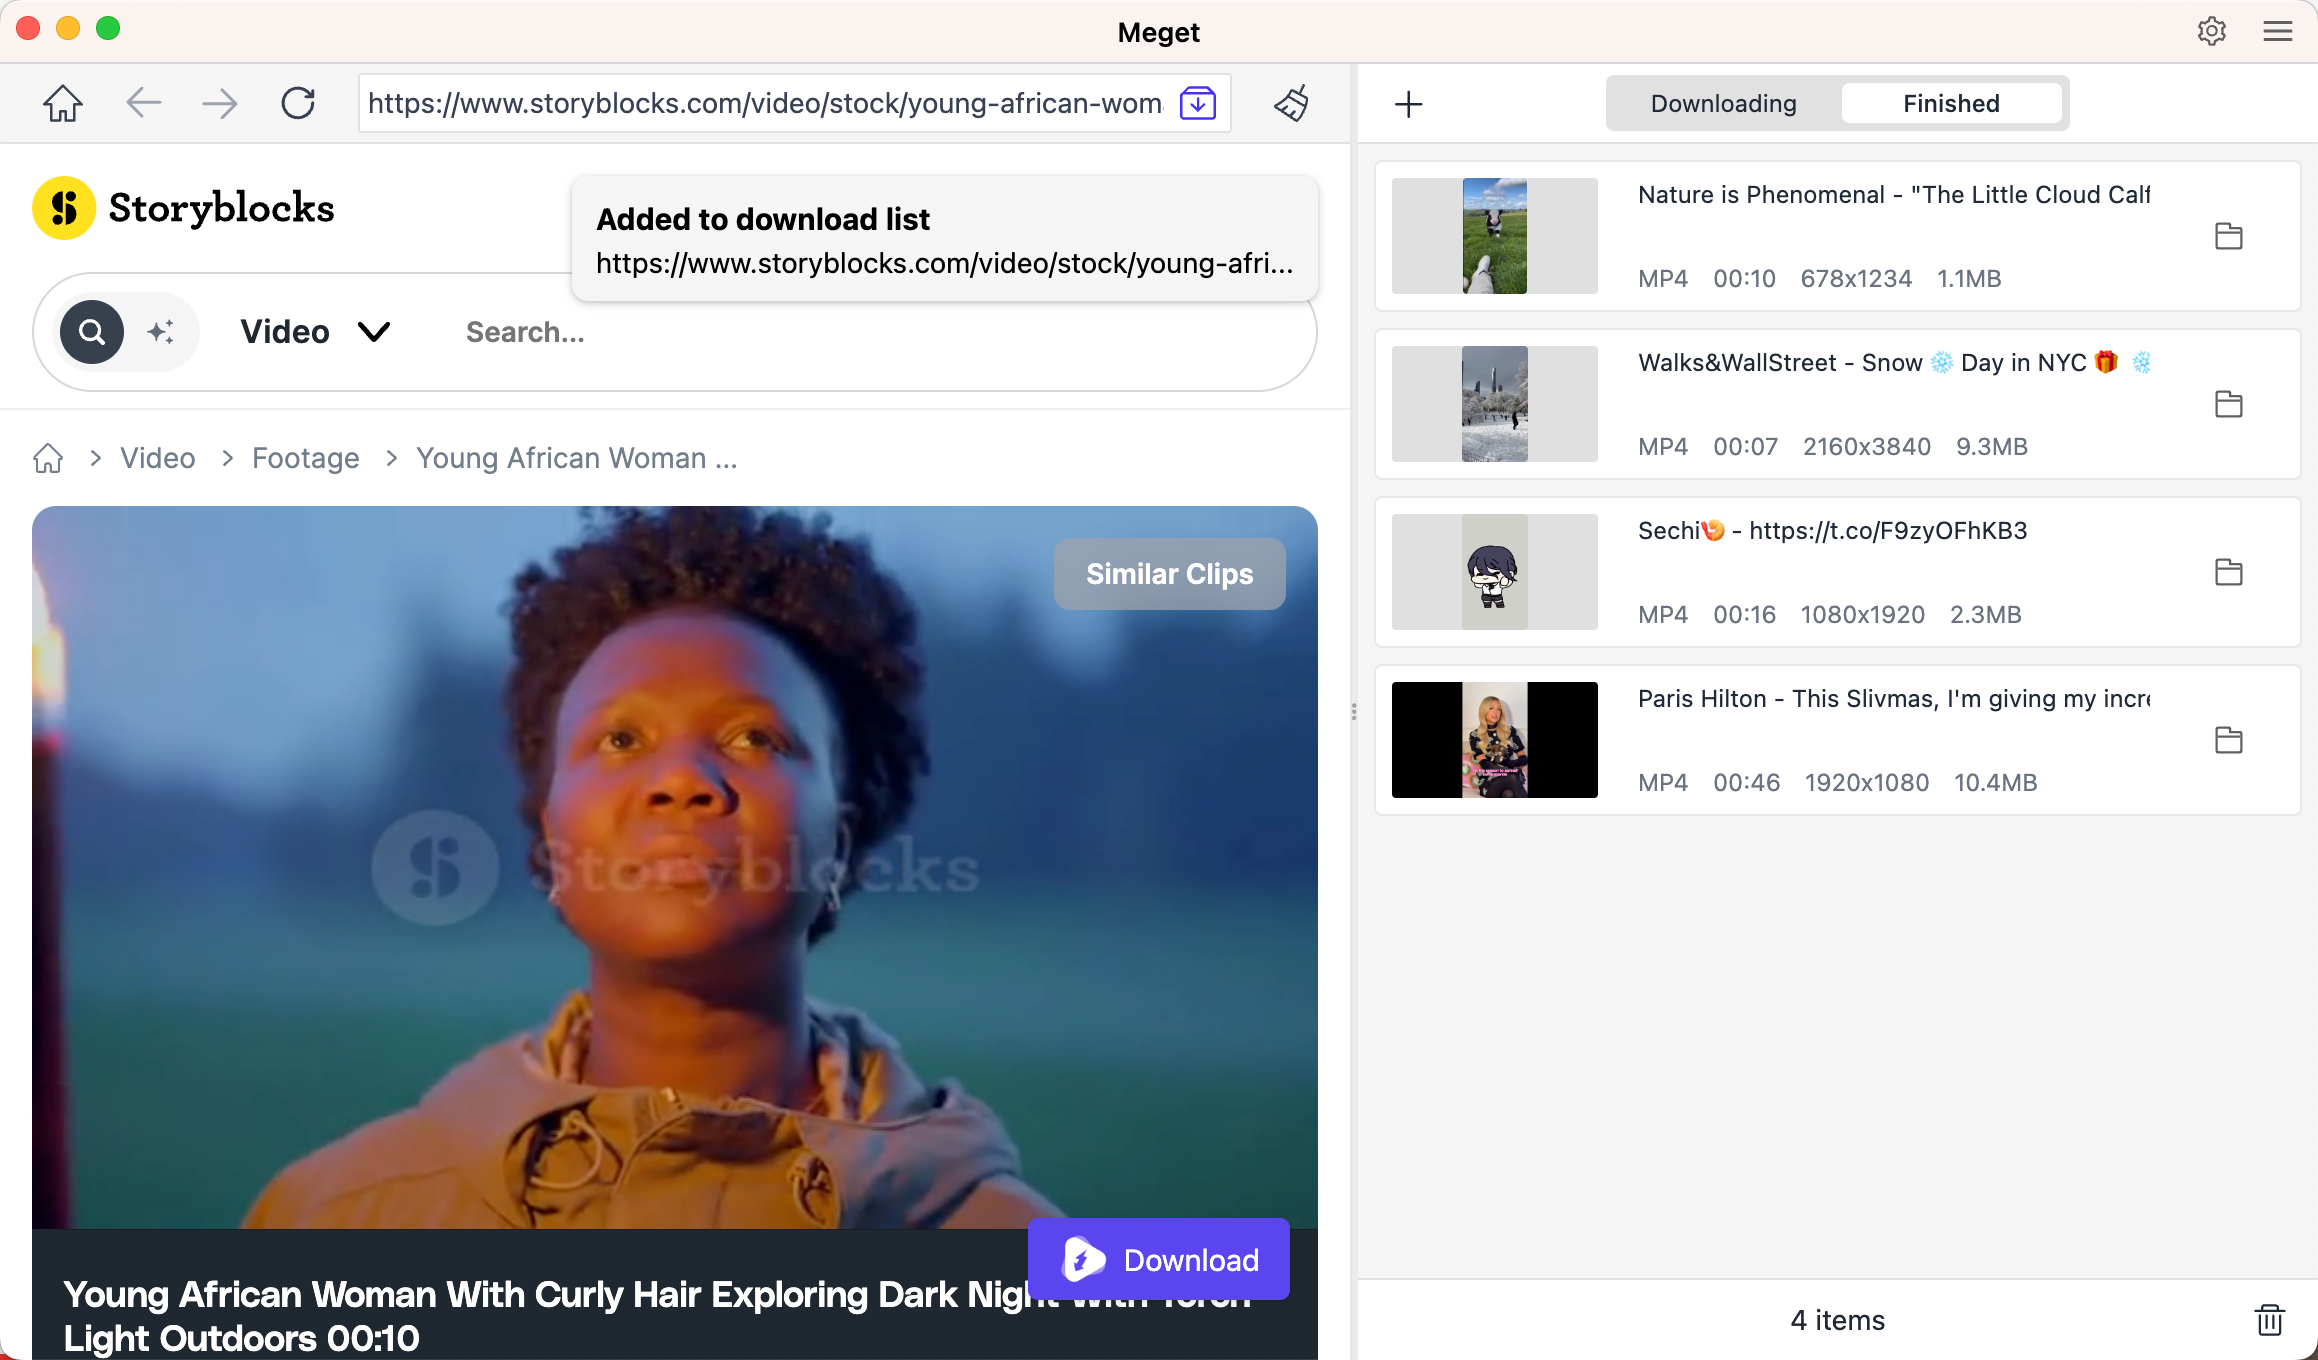Click the video preview player

pos(675,867)
